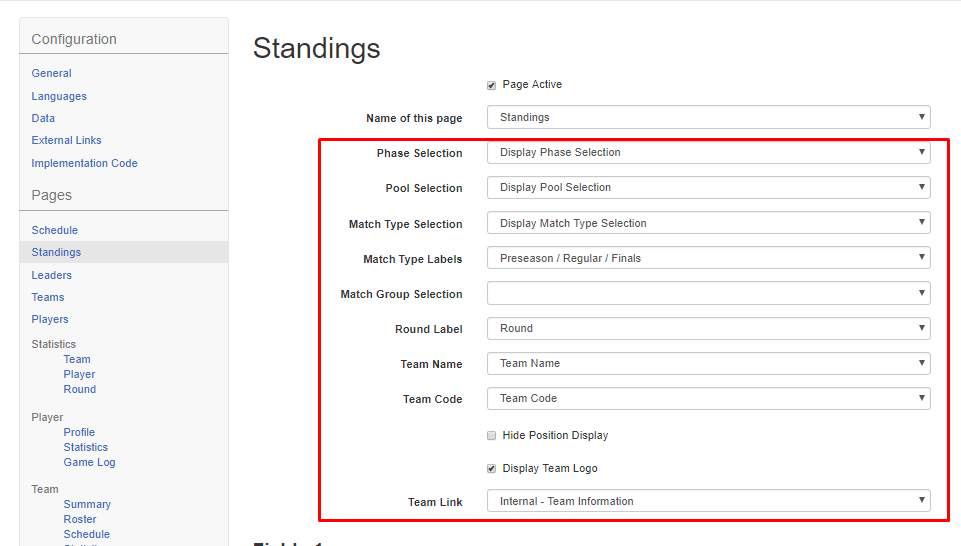Open the Round statistics page
The image size is (961, 546).
(80, 389)
